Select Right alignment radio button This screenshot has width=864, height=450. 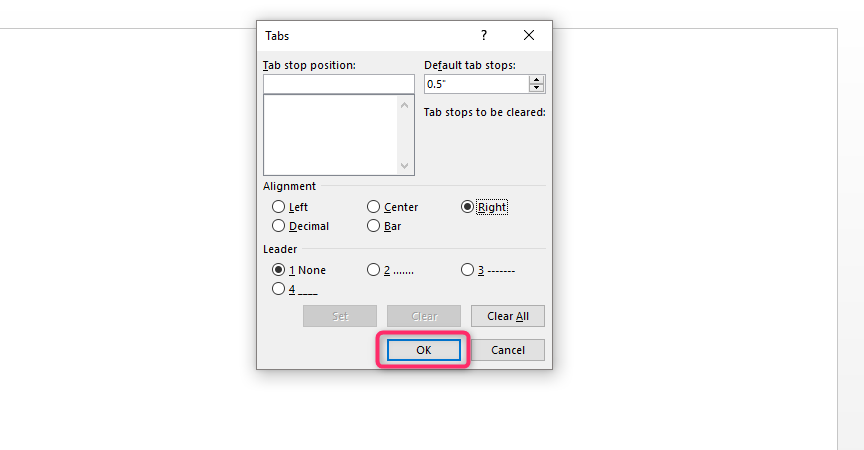pos(467,207)
